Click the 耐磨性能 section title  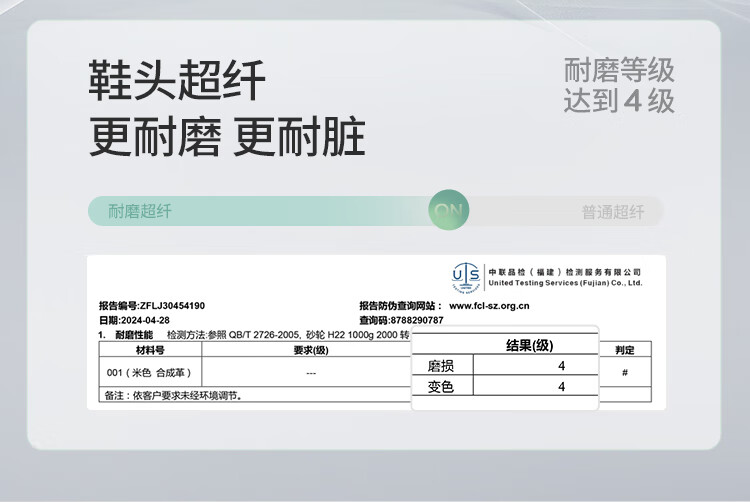click(x=134, y=335)
